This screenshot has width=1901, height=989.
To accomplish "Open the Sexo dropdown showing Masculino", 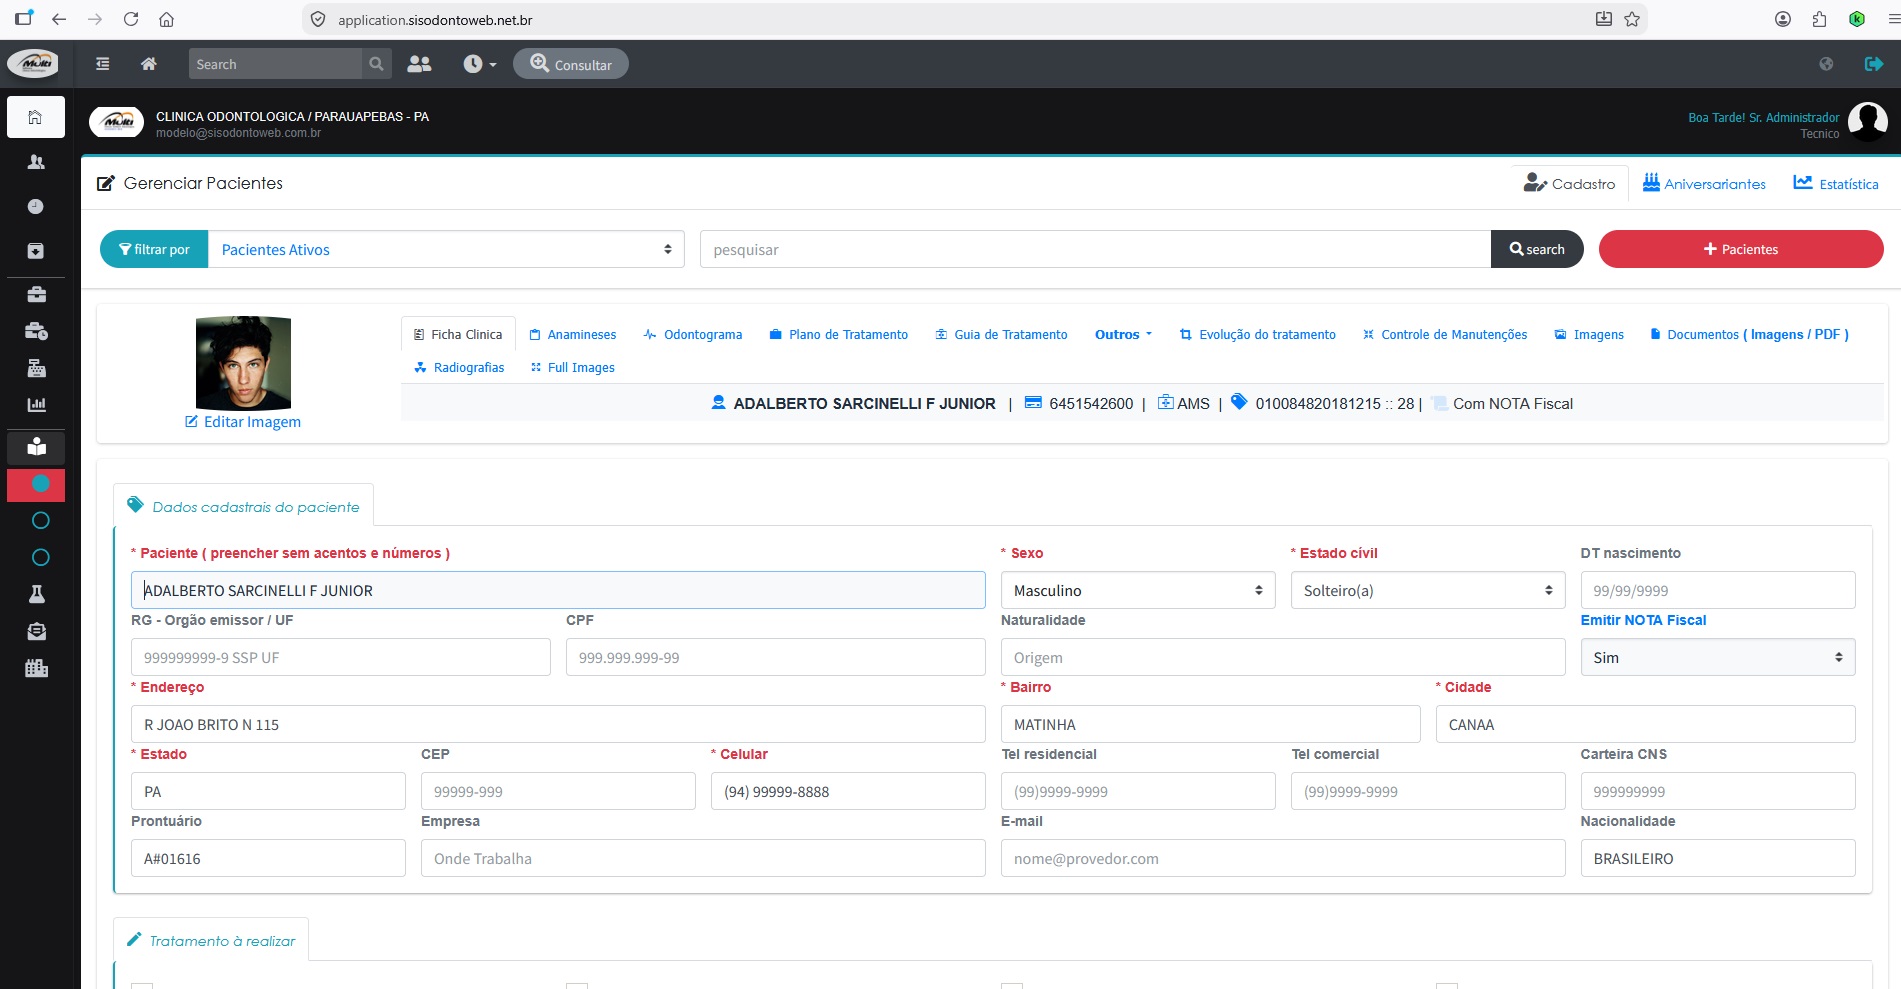I will tap(1138, 590).
